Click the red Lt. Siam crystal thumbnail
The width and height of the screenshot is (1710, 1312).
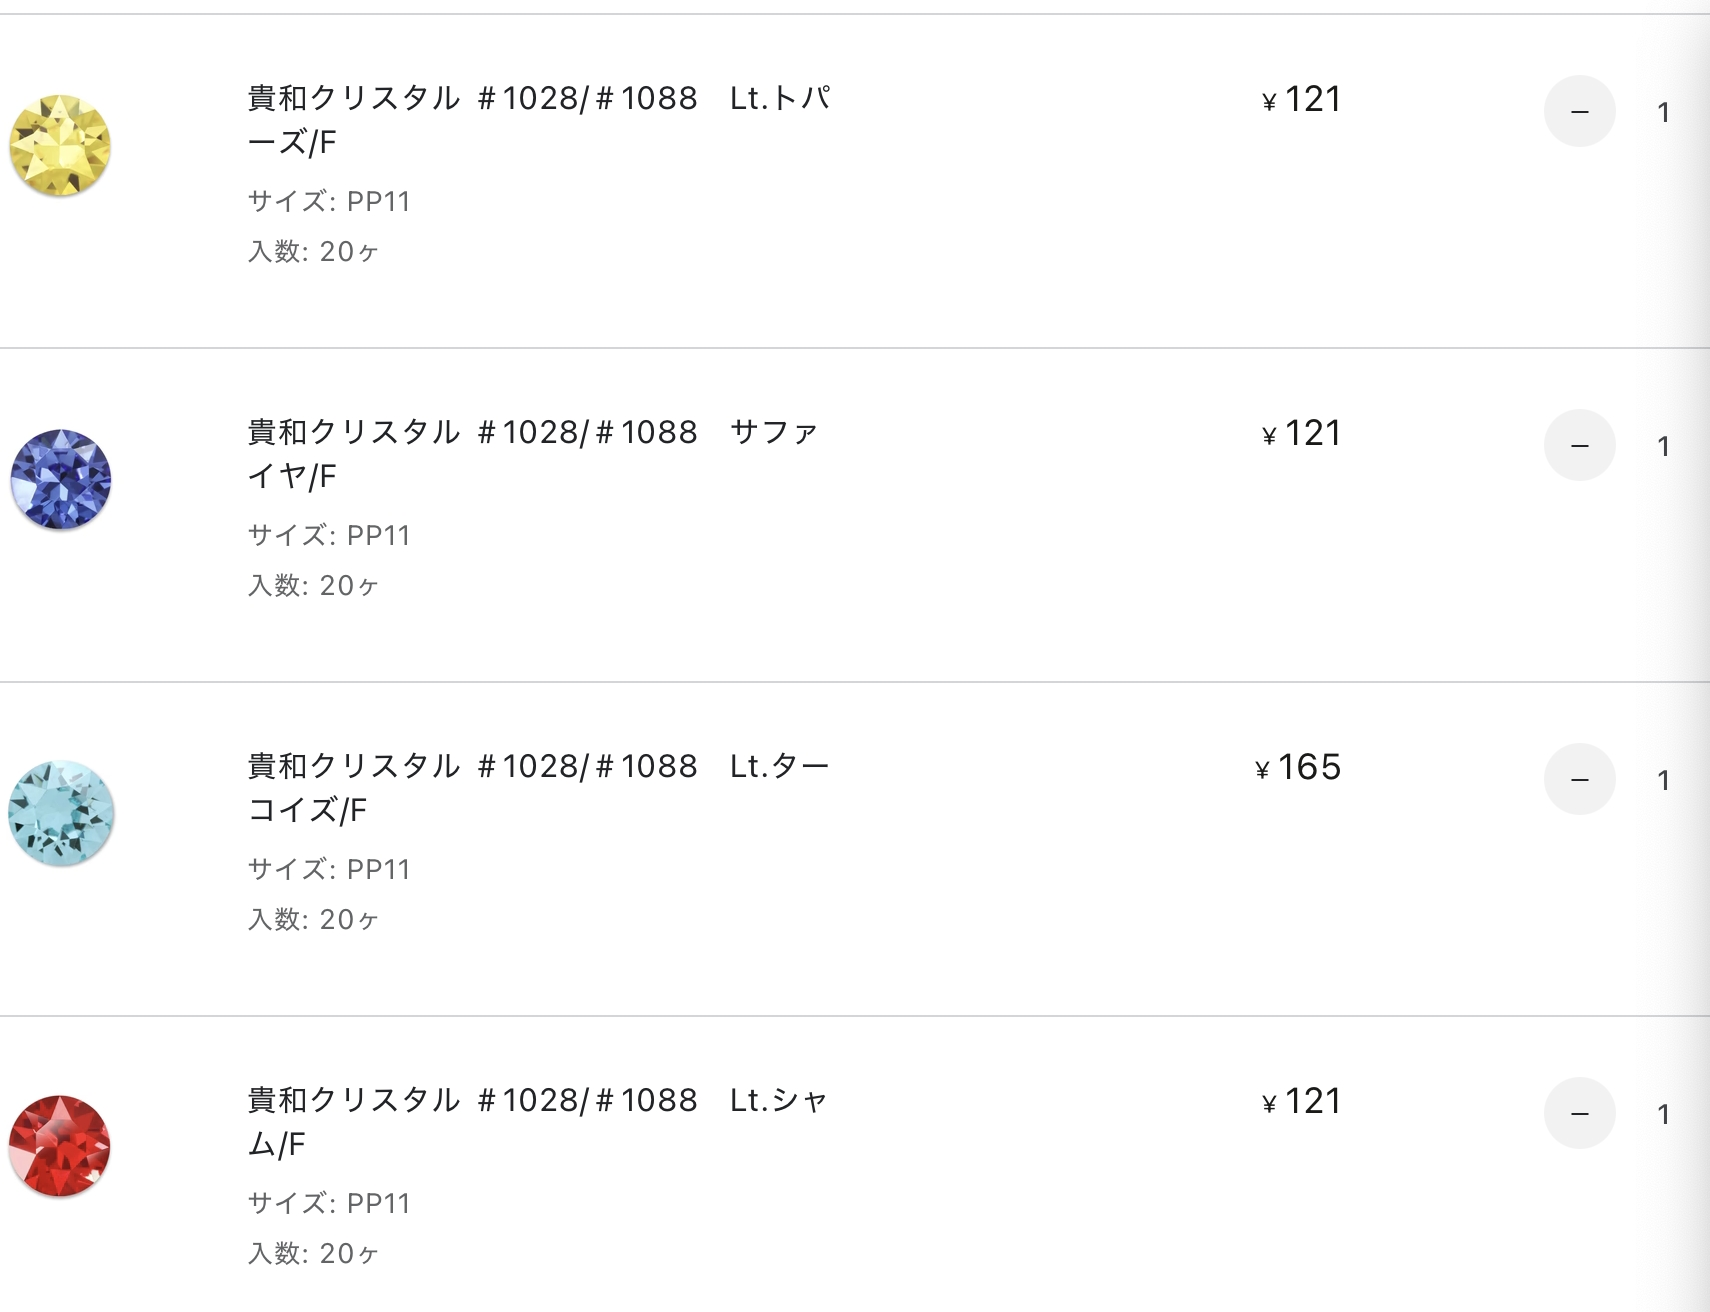coord(60,1146)
